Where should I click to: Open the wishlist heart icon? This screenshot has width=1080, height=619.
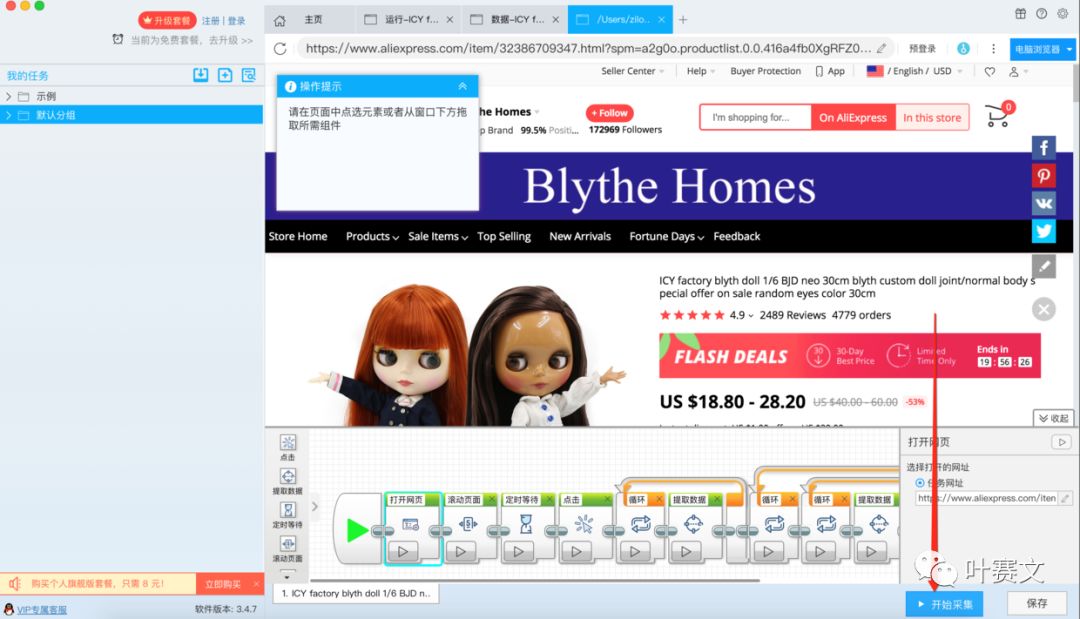click(990, 72)
